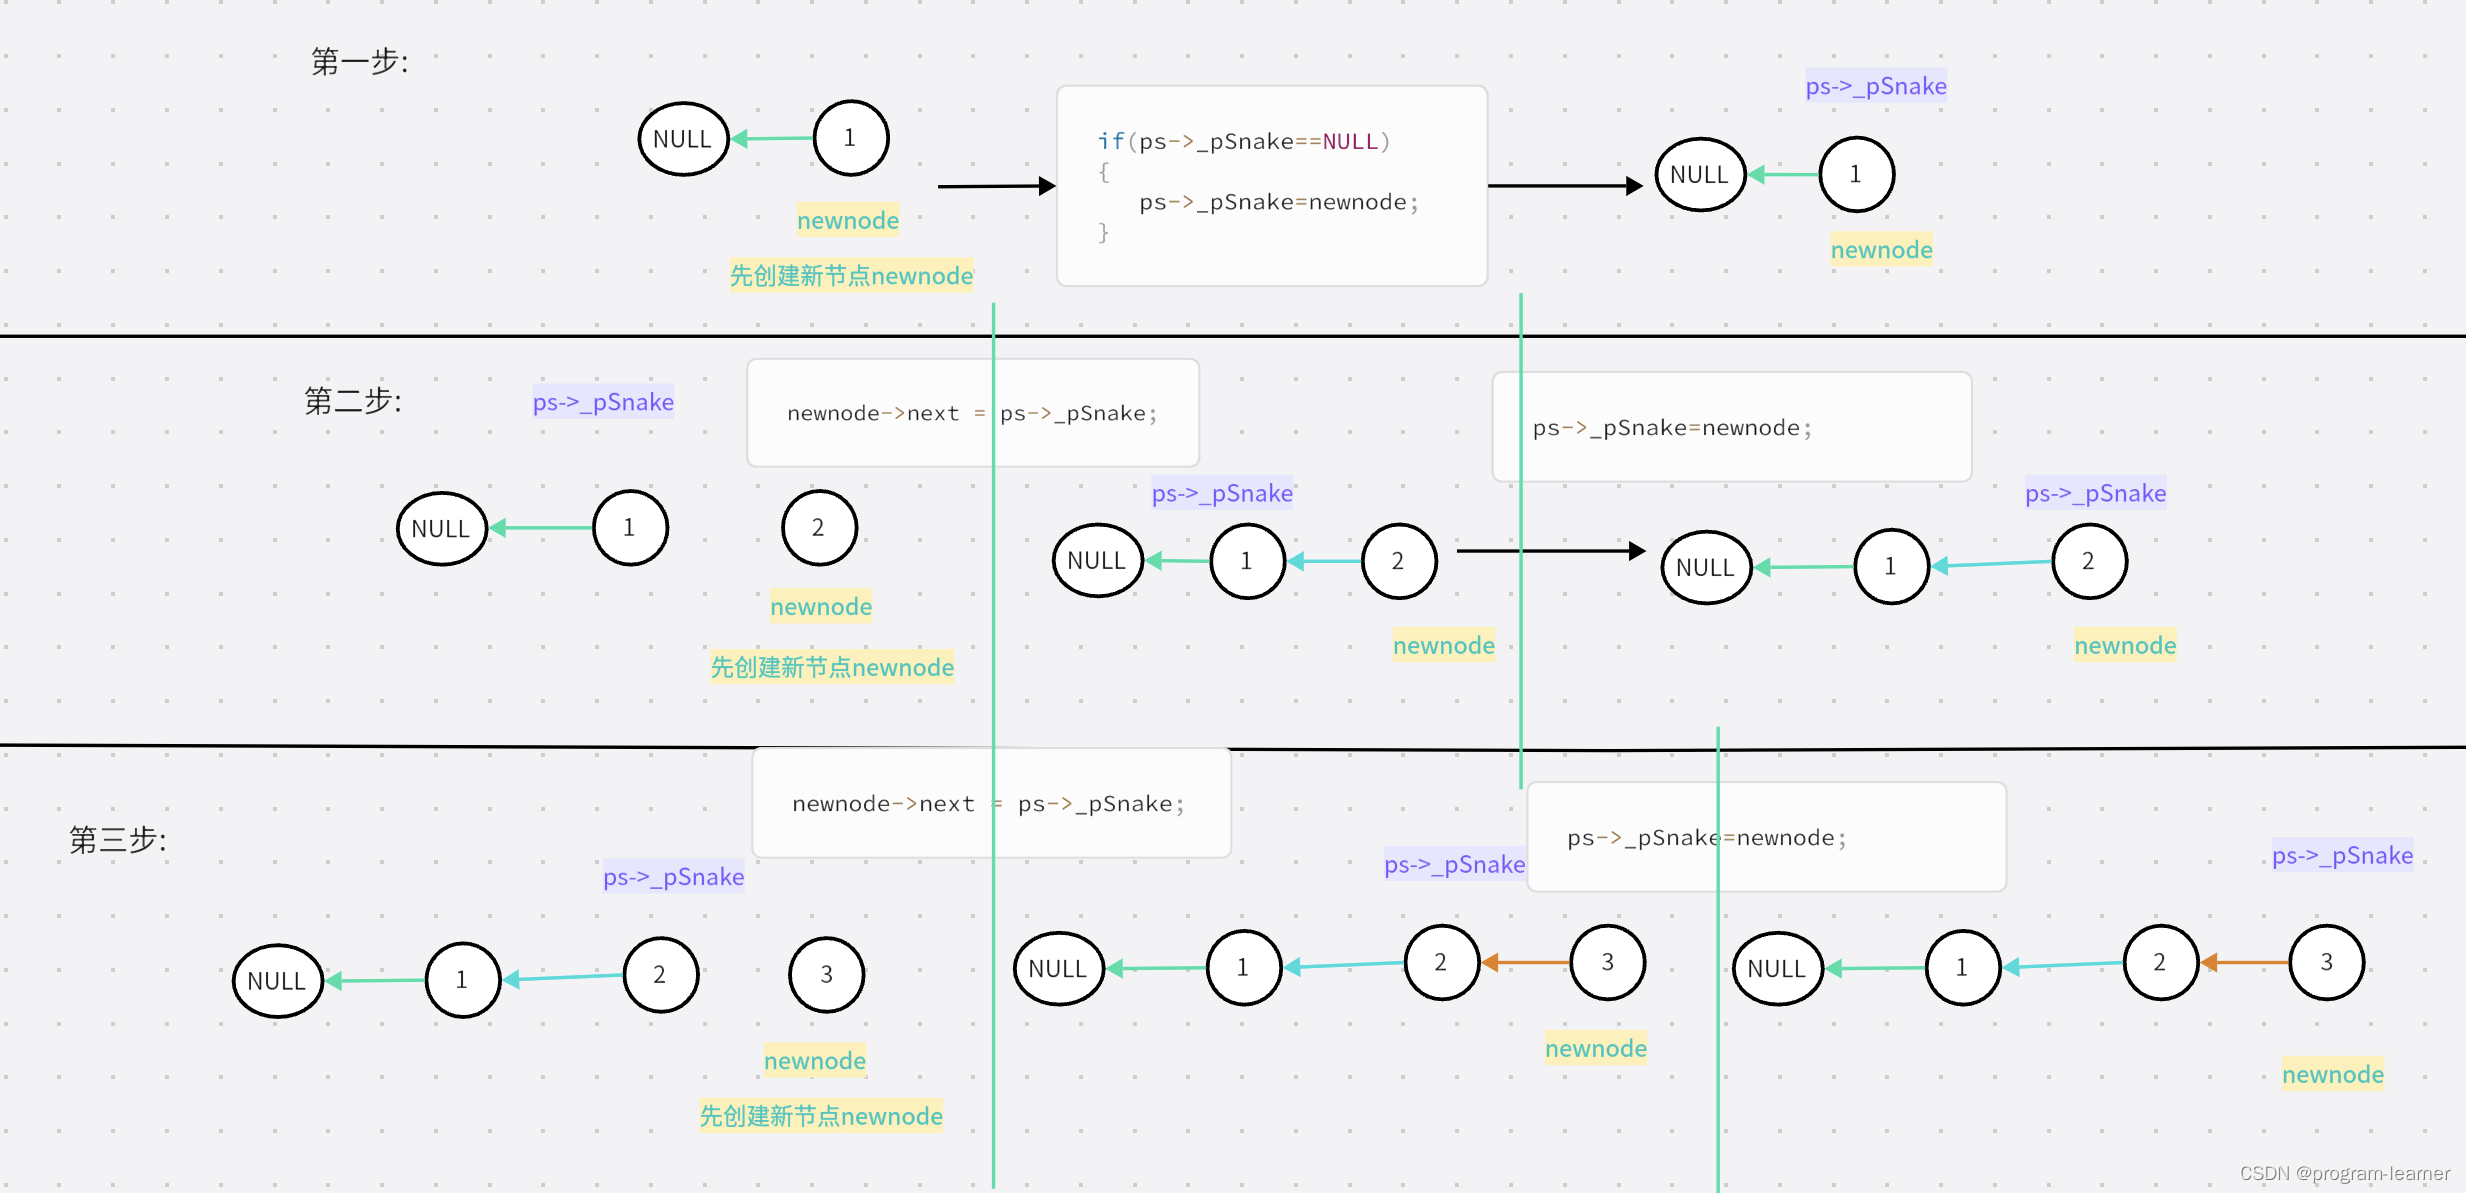Click '先创建新节点newnode' caption in step three
The image size is (2466, 1193).
pyautogui.click(x=821, y=1116)
